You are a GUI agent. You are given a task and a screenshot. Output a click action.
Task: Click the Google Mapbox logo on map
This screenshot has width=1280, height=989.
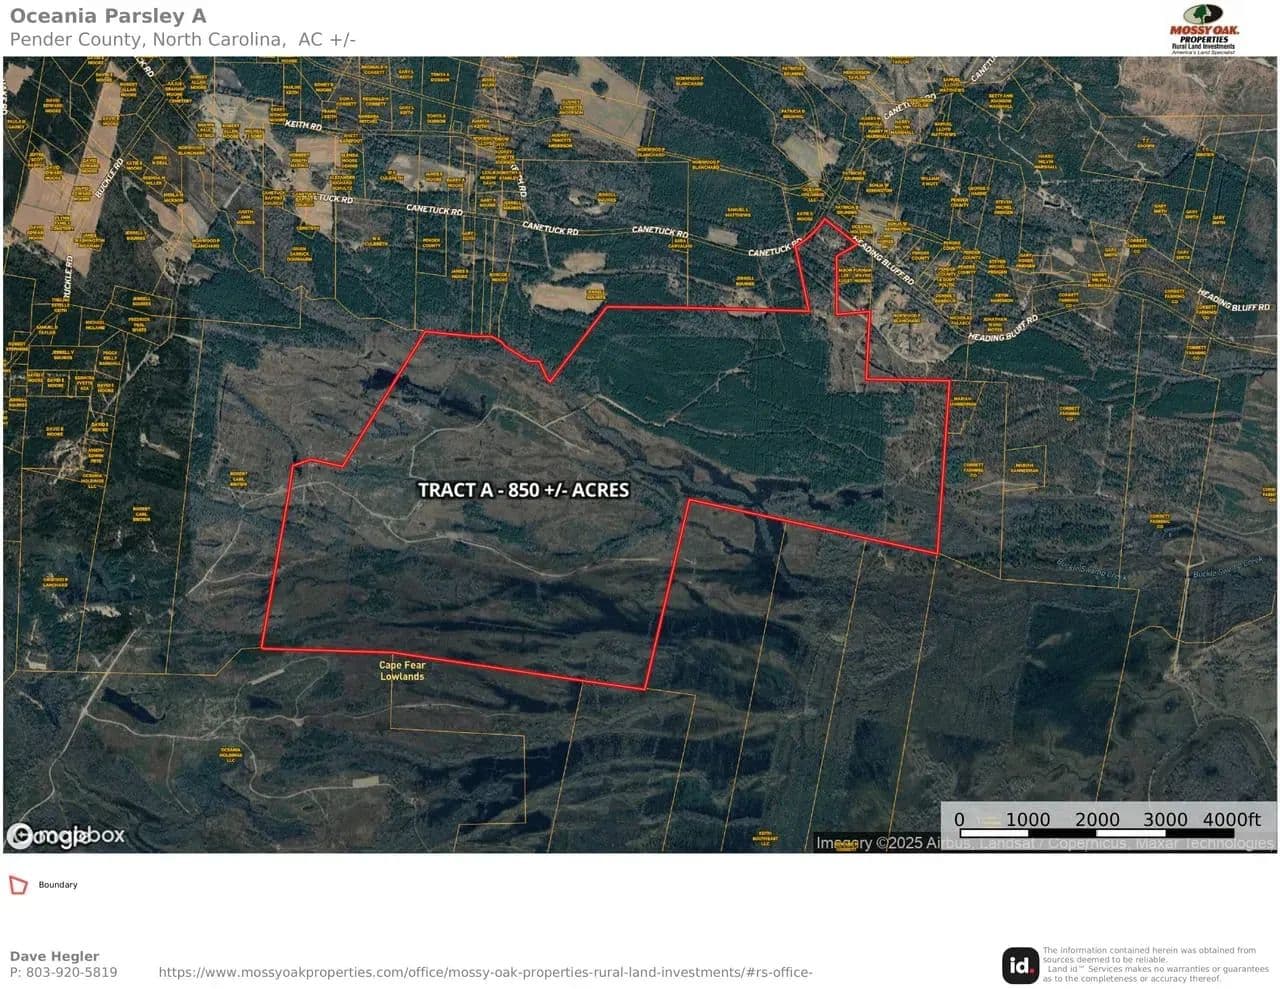66,836
